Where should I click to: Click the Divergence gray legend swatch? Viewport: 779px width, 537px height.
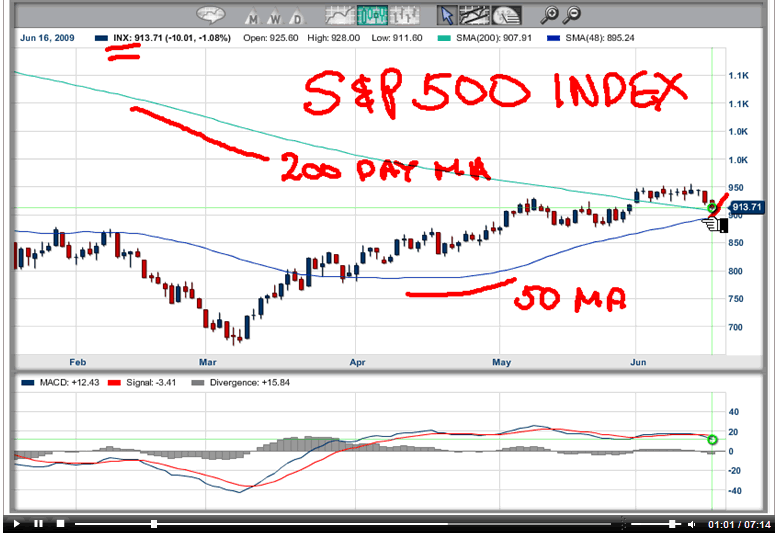pos(198,383)
